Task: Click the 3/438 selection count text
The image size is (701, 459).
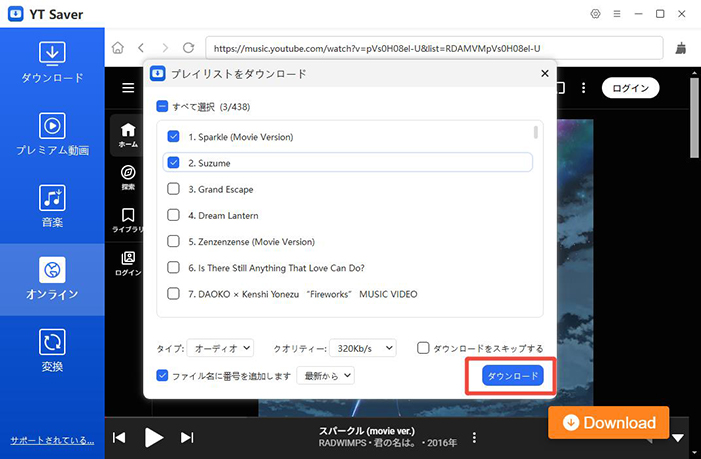Action: 235,107
